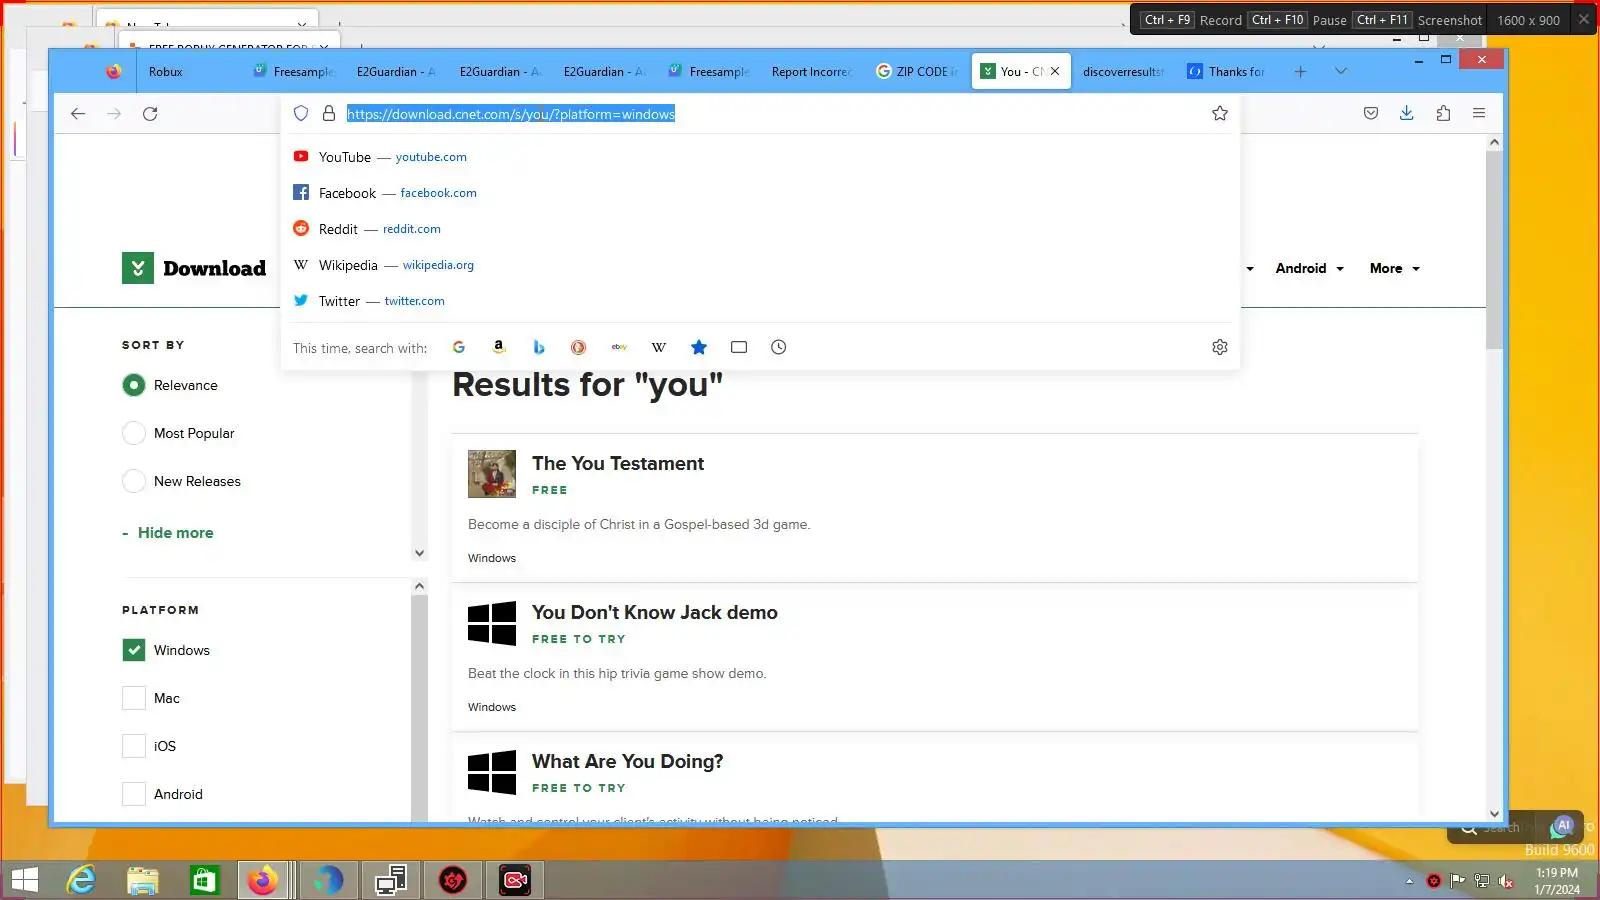Click the forward navigation arrow
This screenshot has width=1600, height=900.
[x=114, y=114]
